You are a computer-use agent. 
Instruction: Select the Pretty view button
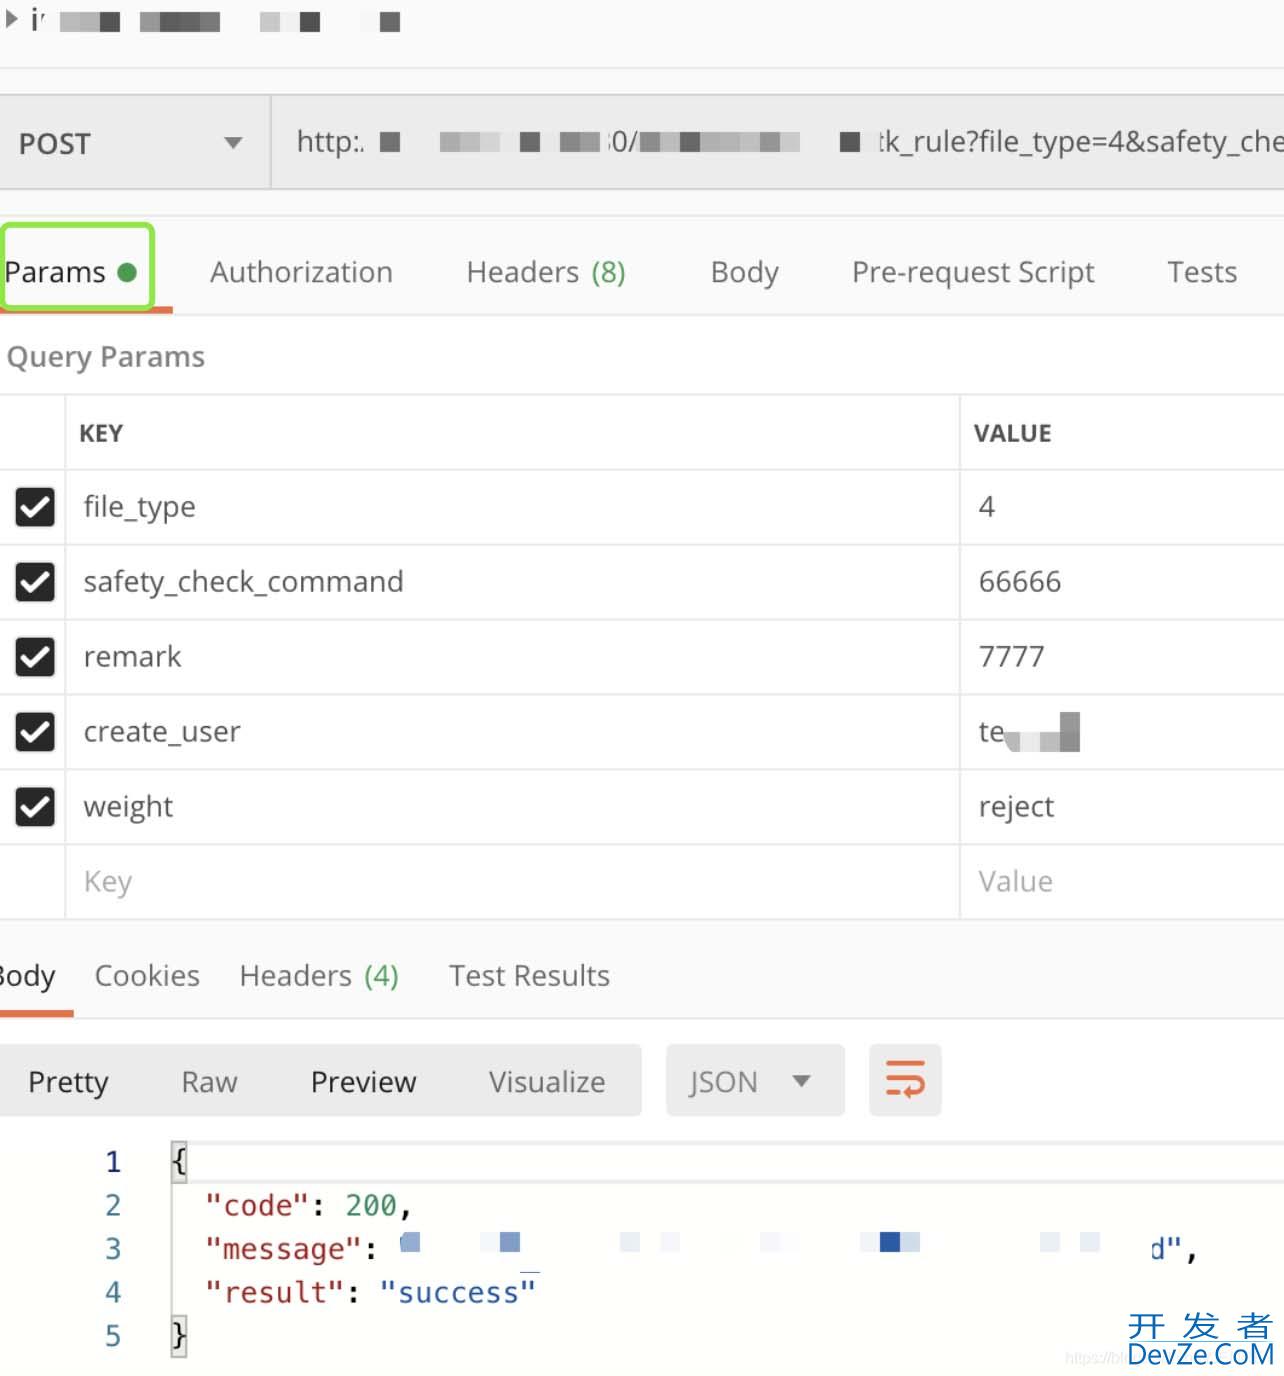68,1081
